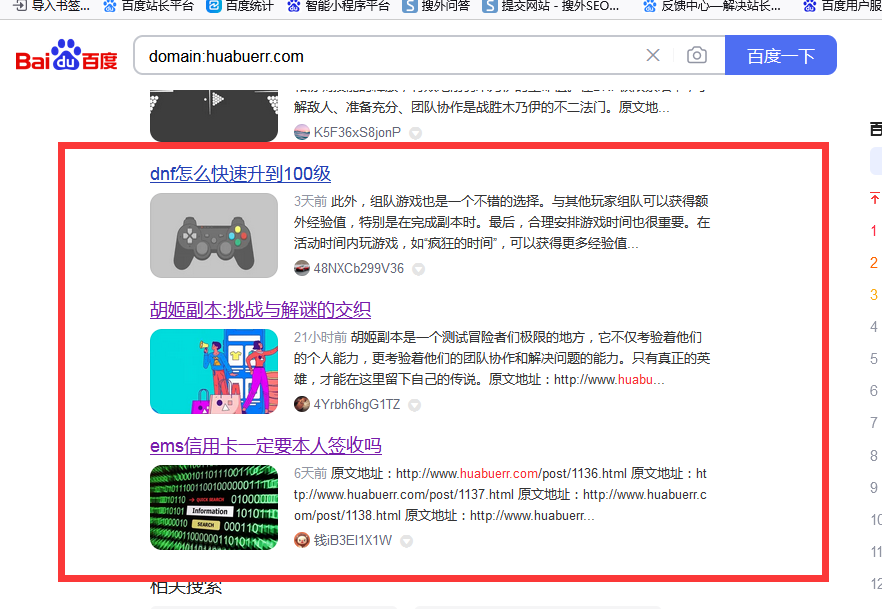Open author 48NXCb299V36 profile
This screenshot has height=609, width=882.
[x=359, y=268]
